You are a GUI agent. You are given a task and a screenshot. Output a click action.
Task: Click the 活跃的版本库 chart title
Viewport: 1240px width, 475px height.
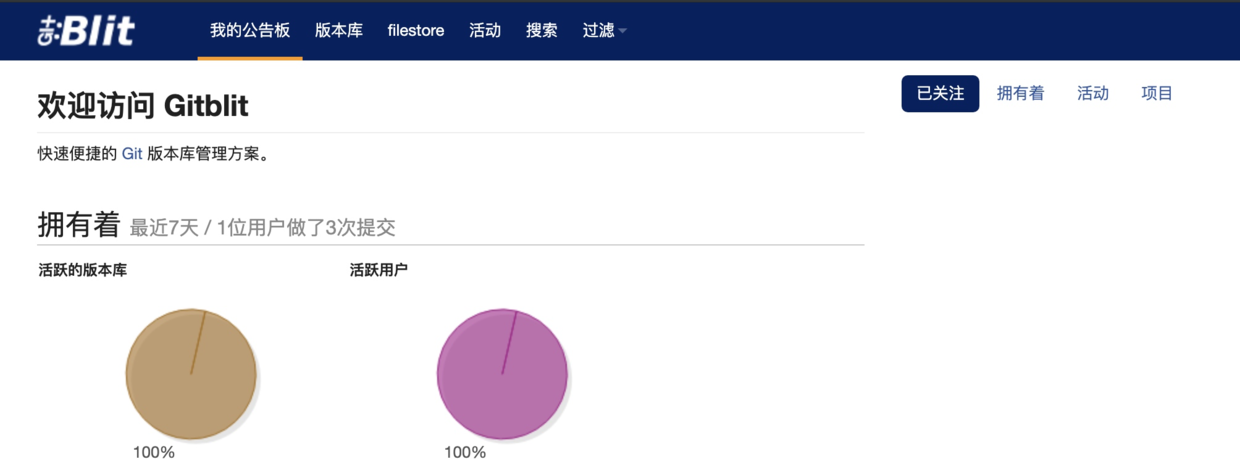[x=83, y=270]
